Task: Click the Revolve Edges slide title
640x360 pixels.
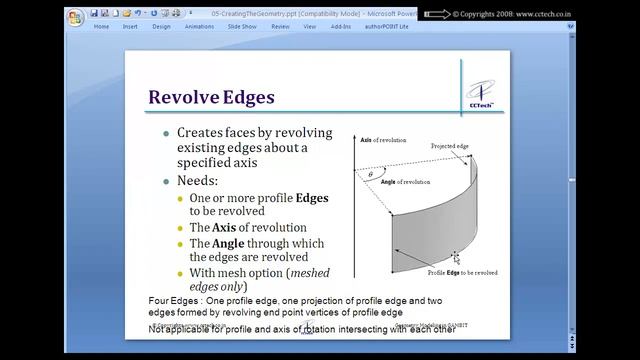Action: (211, 97)
